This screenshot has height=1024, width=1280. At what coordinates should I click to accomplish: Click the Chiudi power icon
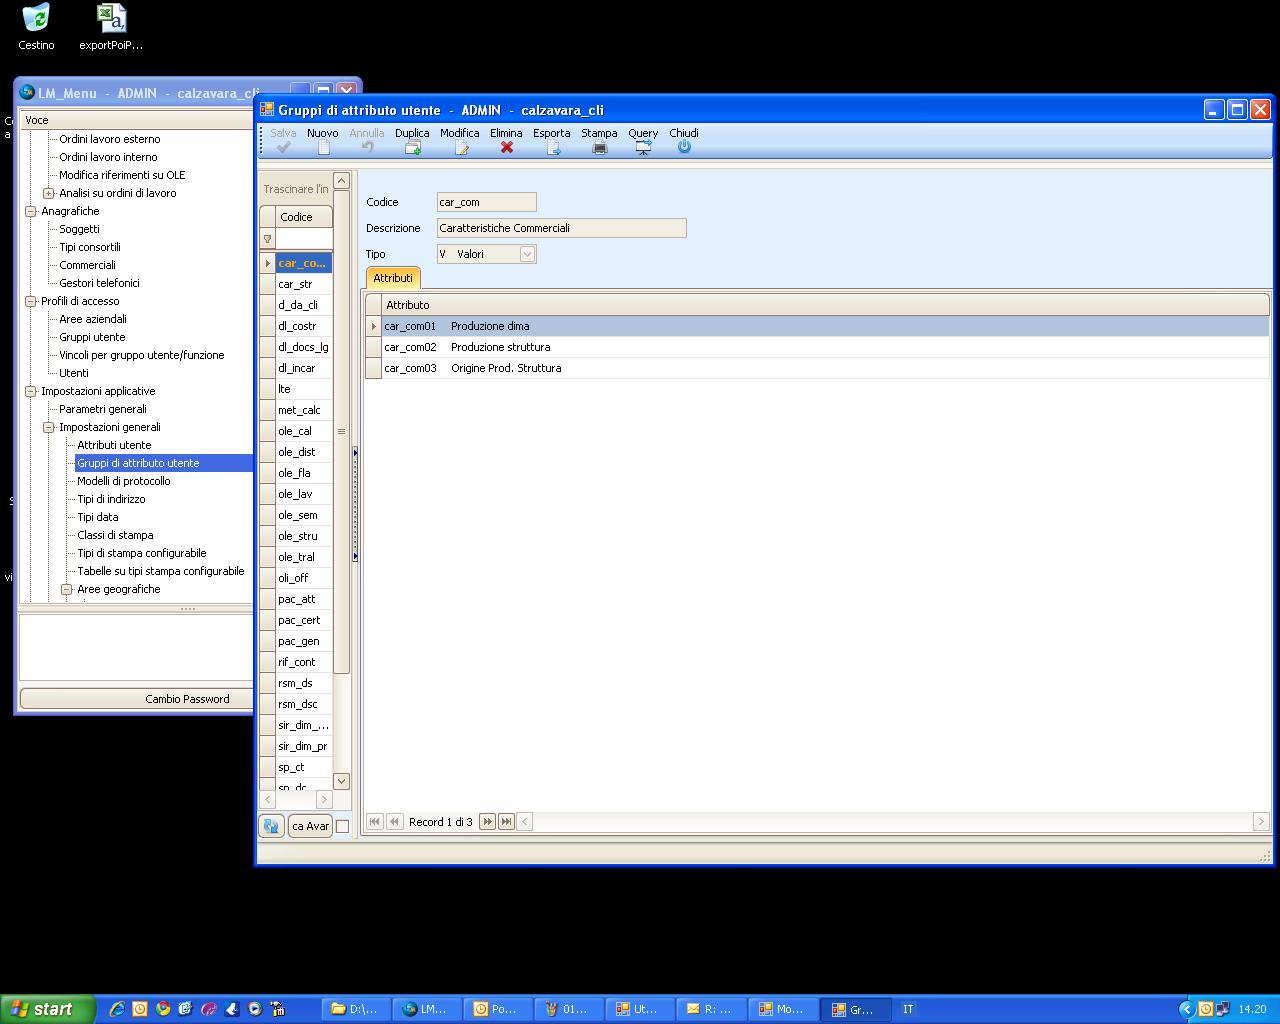click(684, 147)
